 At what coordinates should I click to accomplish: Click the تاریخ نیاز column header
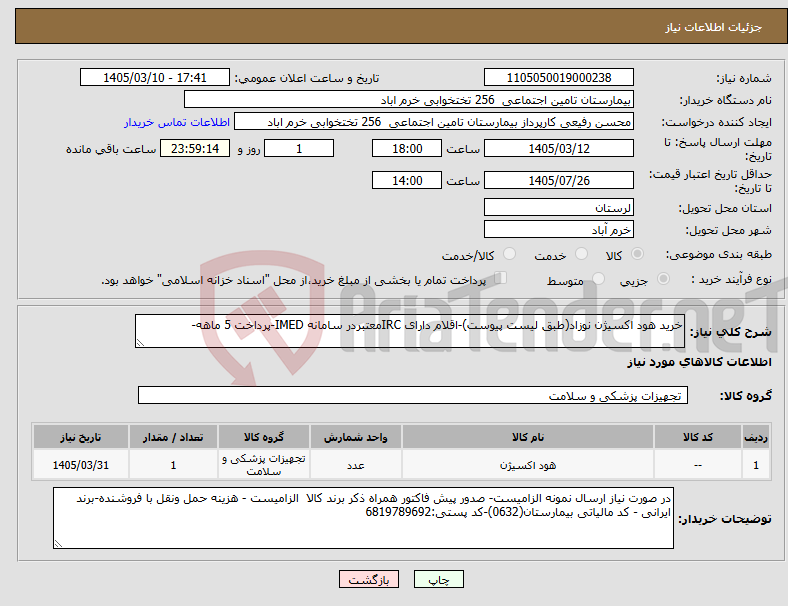click(80, 437)
